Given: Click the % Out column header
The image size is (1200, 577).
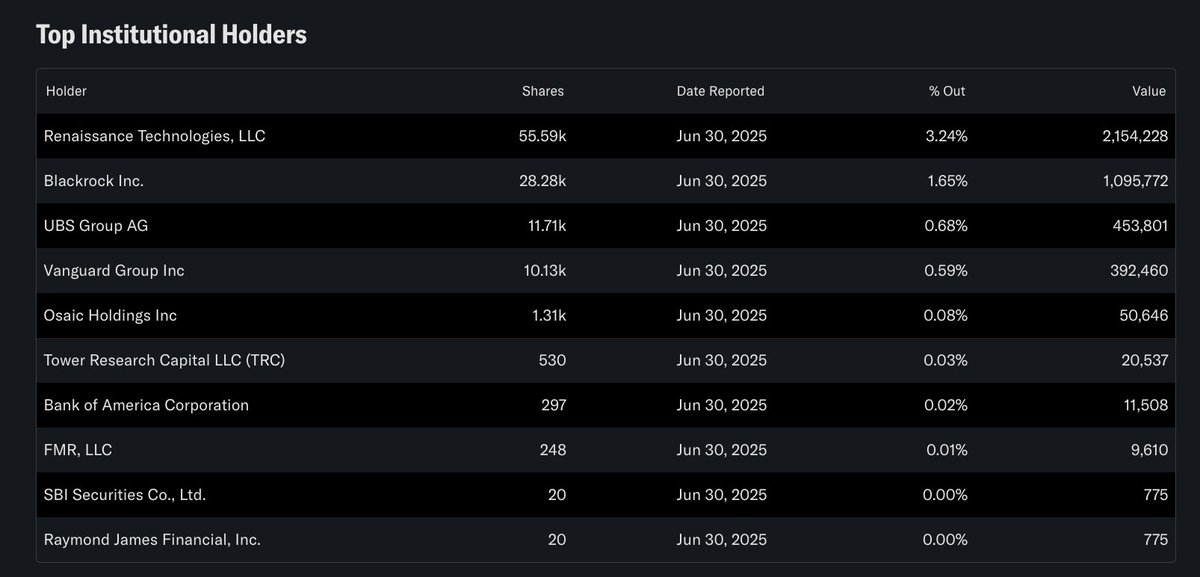Looking at the screenshot, I should 947,91.
